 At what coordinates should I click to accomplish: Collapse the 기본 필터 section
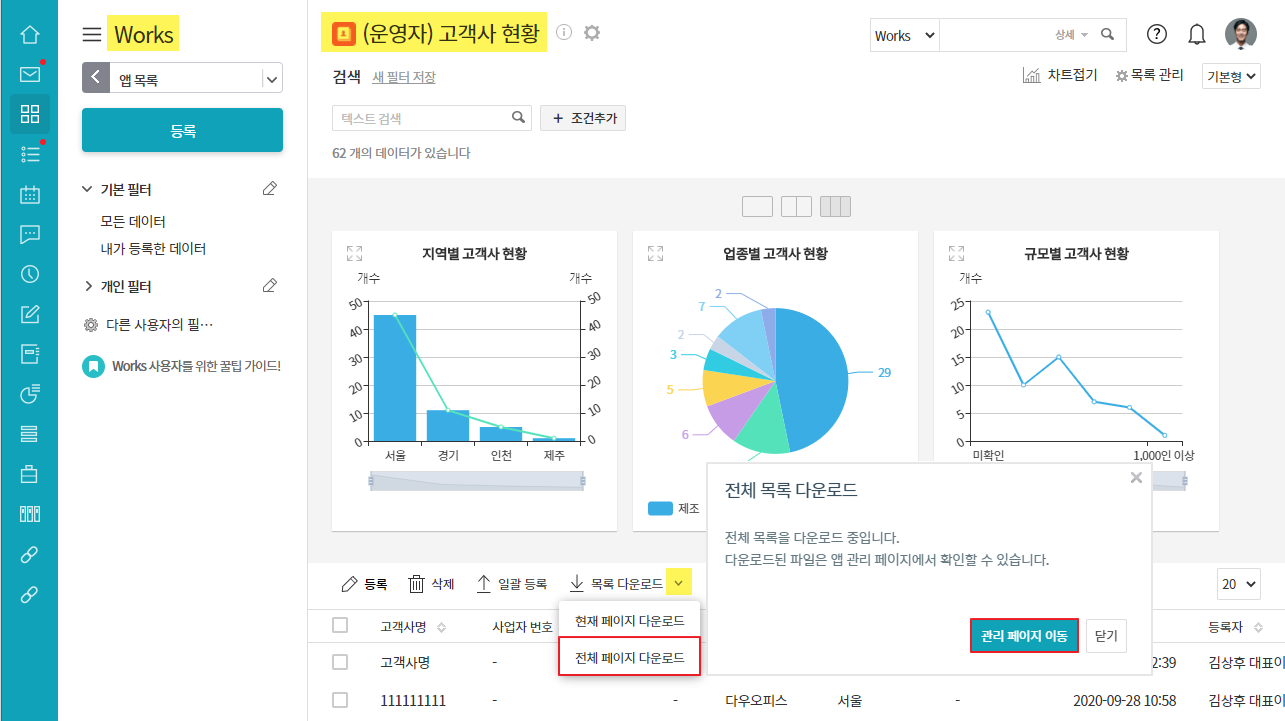pos(88,189)
